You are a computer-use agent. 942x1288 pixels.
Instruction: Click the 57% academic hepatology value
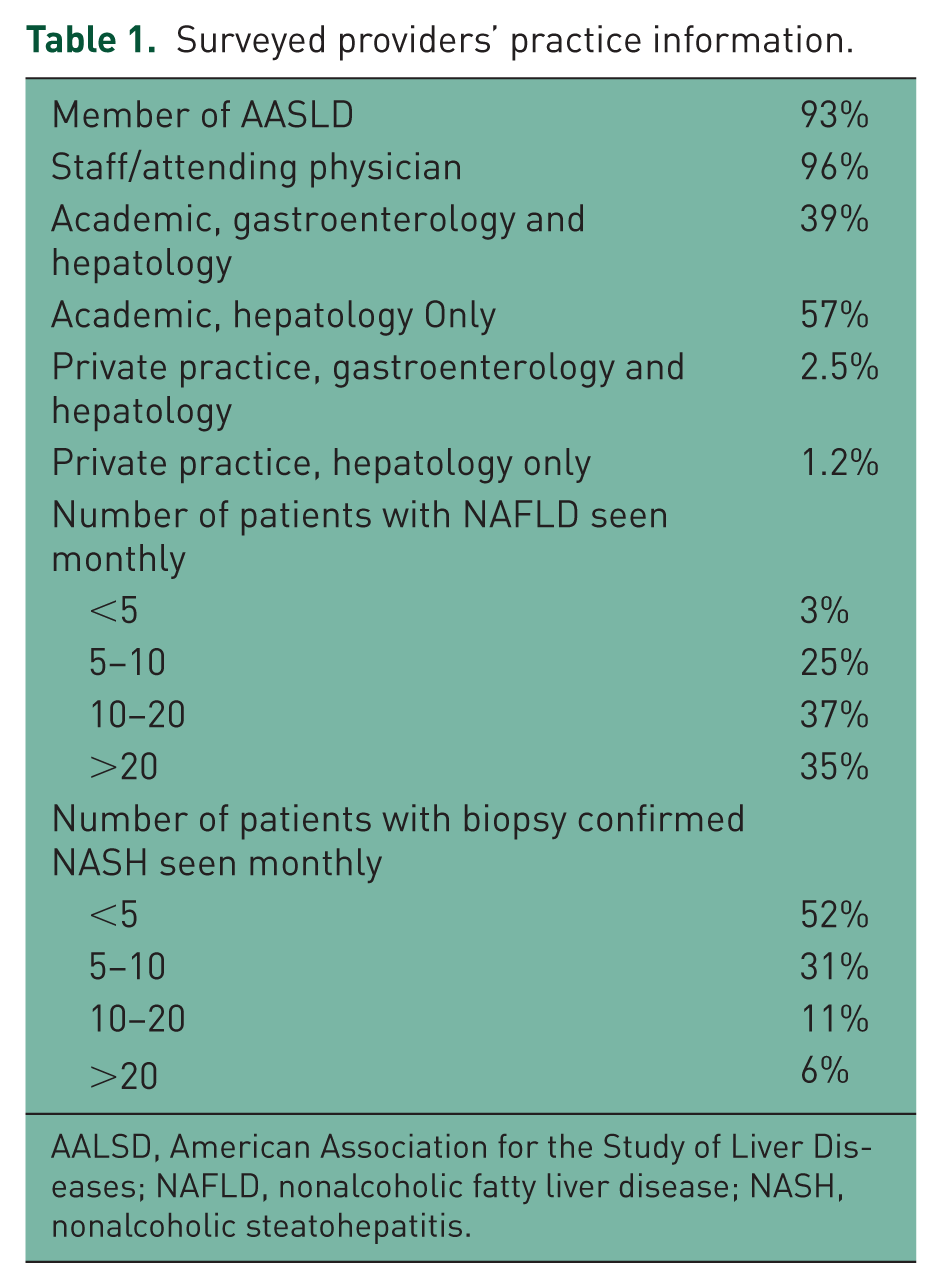coord(834,316)
